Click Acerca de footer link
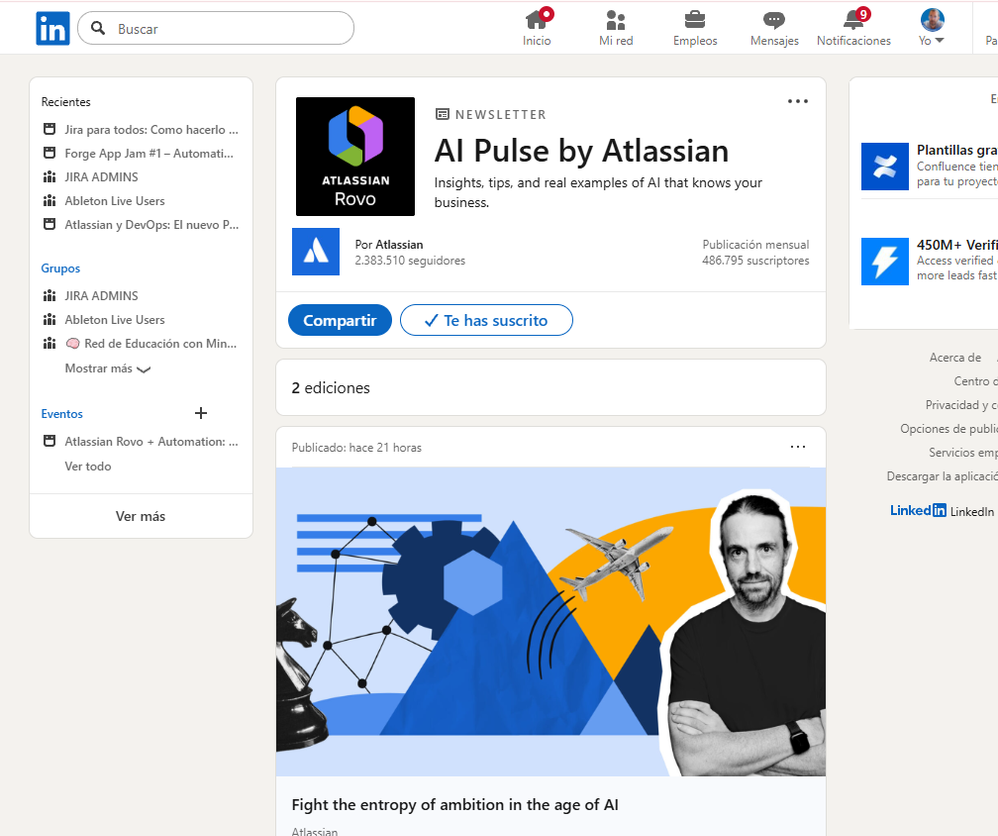The width and height of the screenshot is (998, 836). pos(955,357)
